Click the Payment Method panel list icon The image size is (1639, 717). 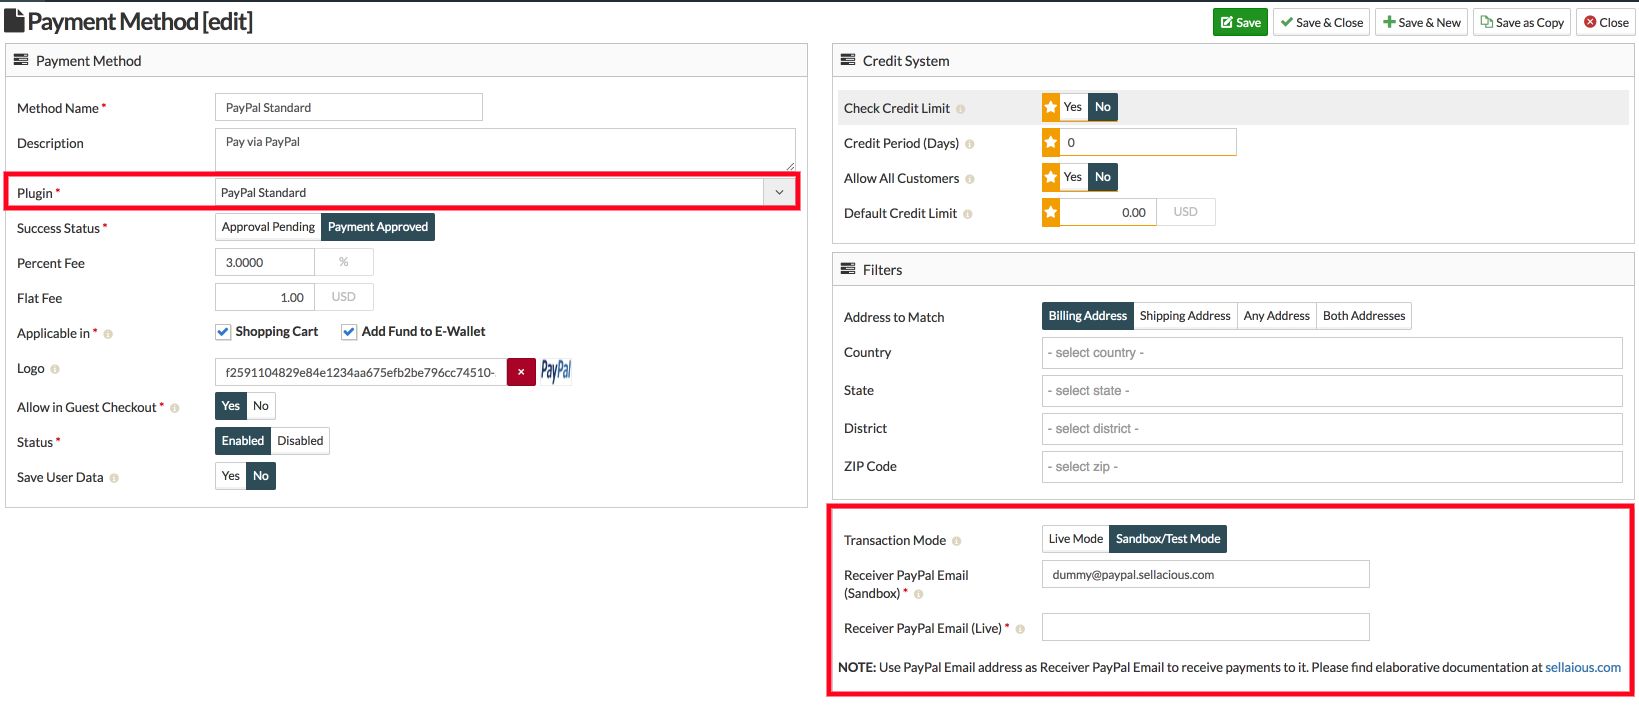point(21,60)
